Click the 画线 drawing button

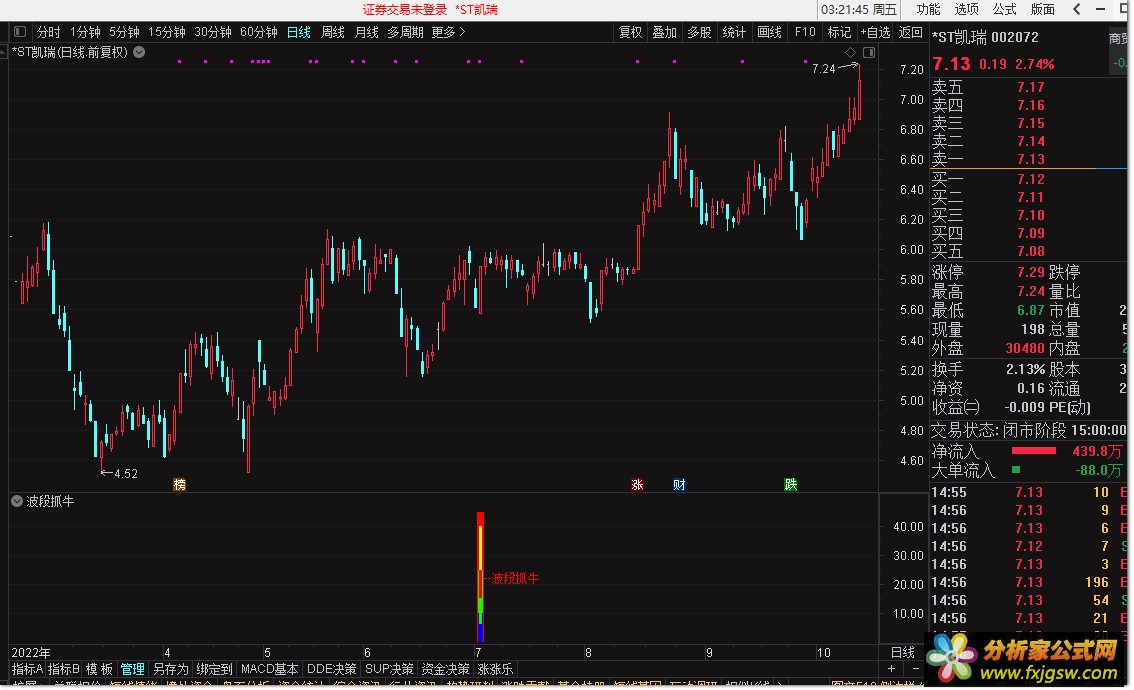[x=770, y=32]
